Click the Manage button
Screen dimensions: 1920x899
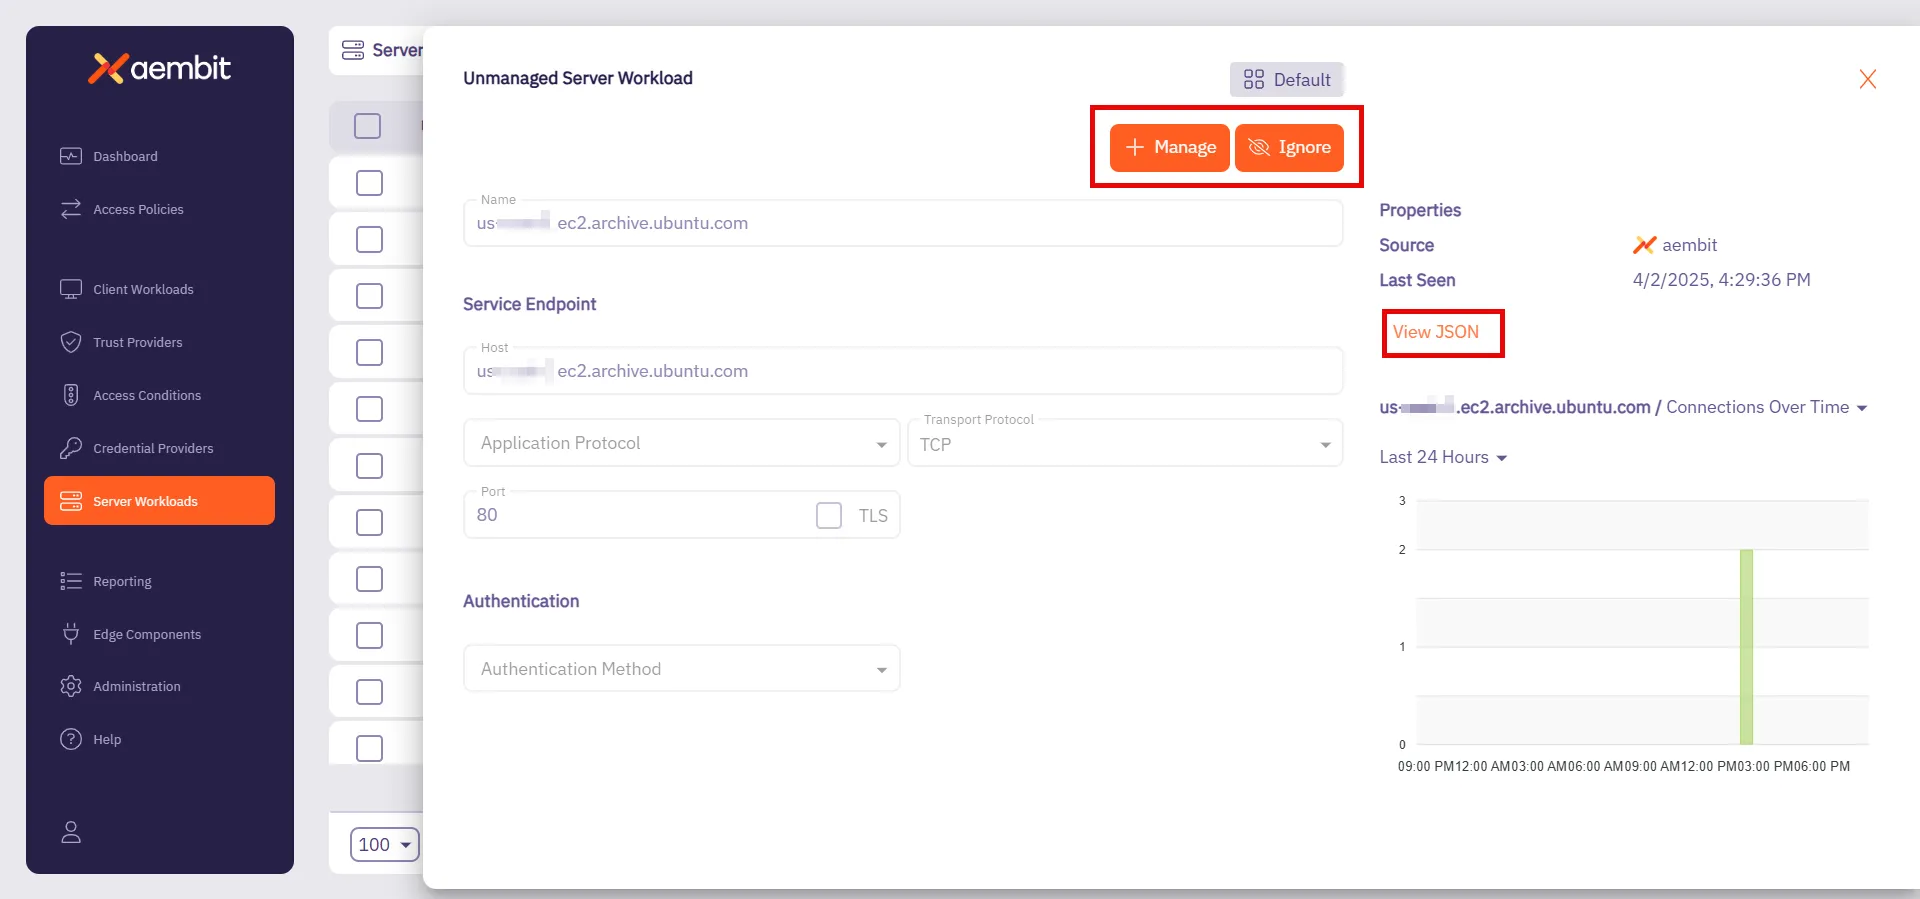[1170, 147]
